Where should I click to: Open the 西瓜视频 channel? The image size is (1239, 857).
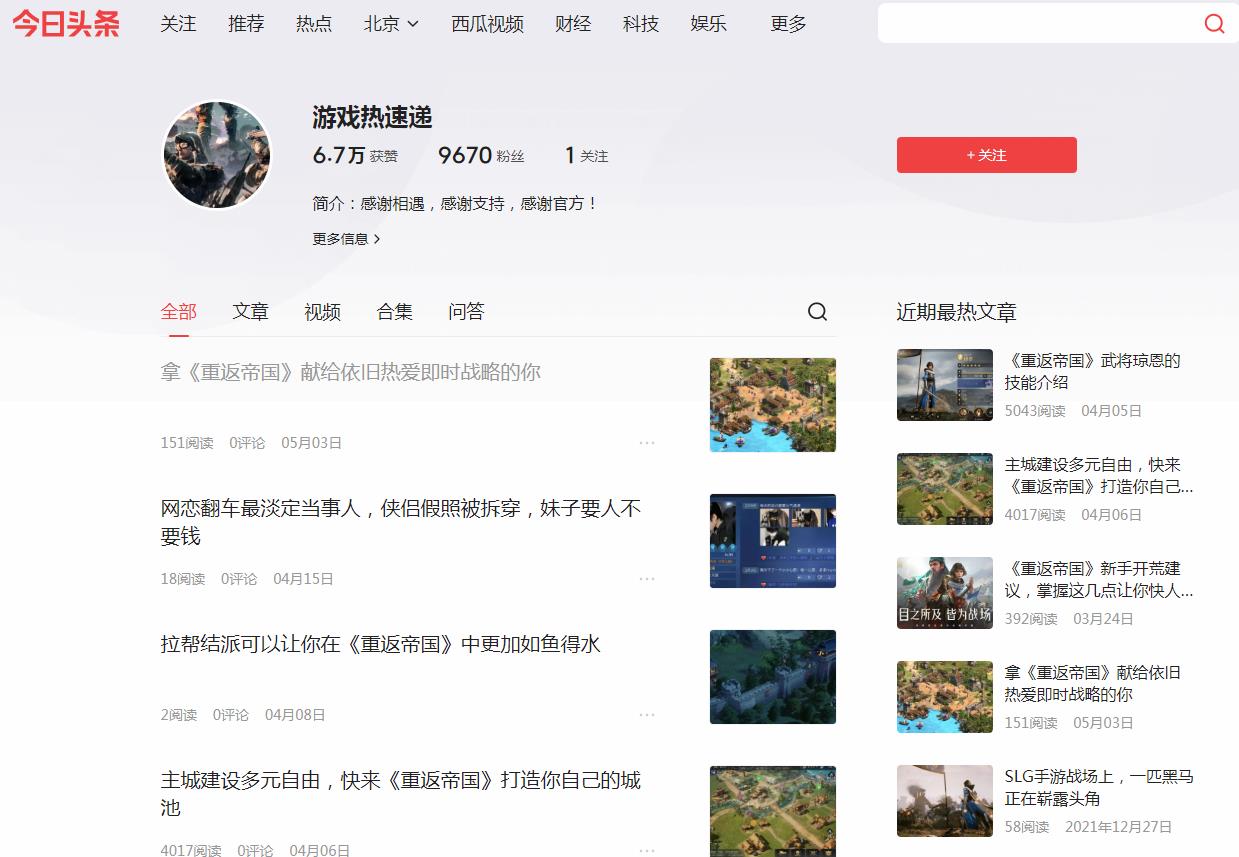(487, 24)
